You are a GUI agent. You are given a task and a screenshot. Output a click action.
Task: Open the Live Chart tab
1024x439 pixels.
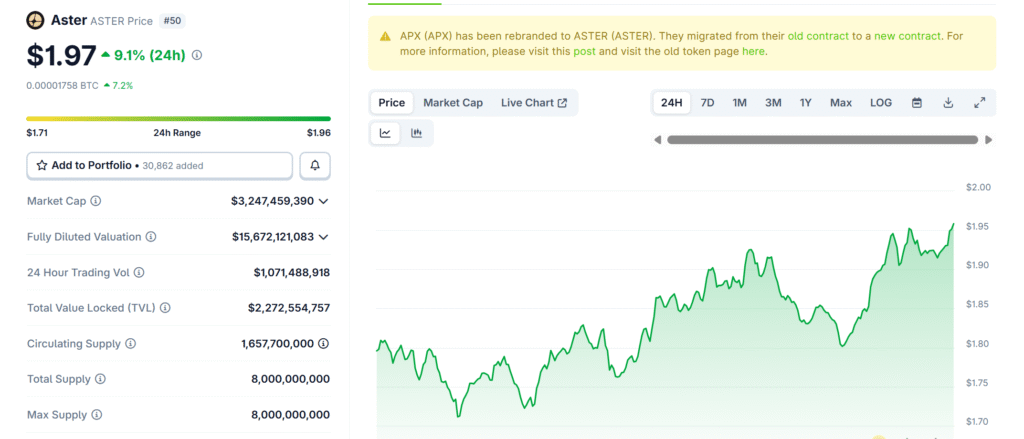click(534, 103)
